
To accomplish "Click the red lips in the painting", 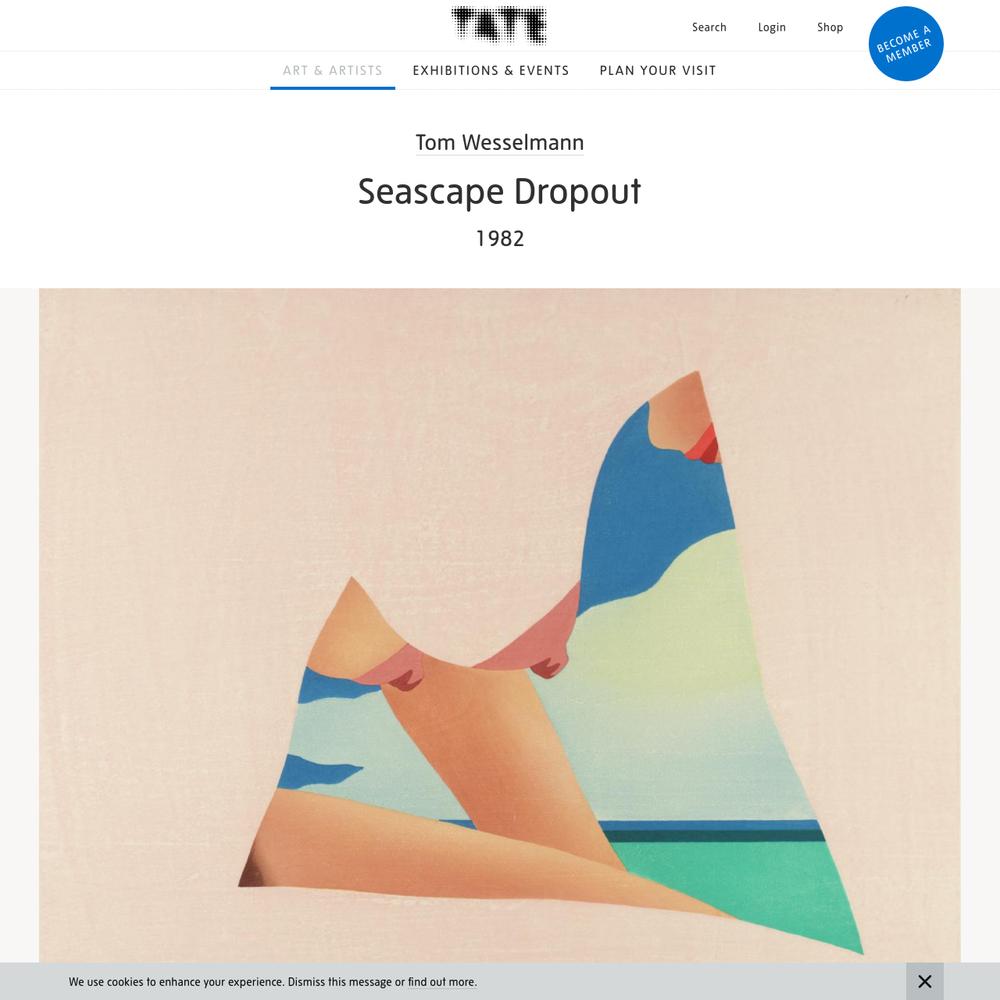I will pos(703,444).
